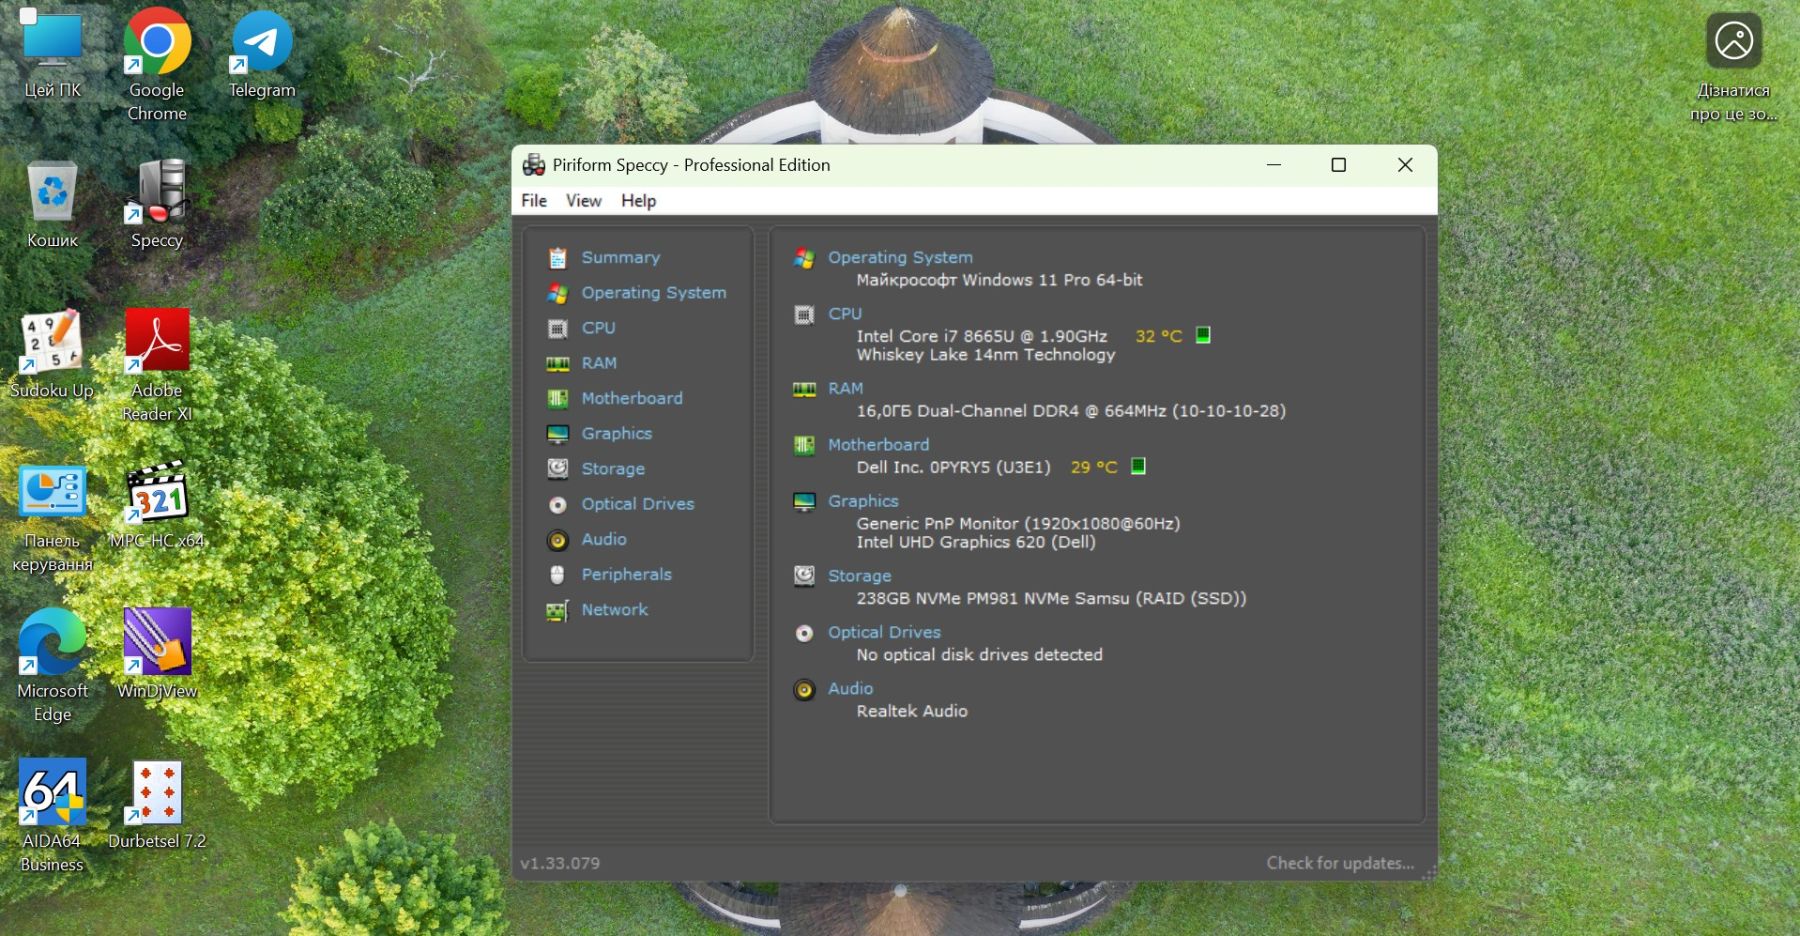
Task: Click the Optical Drives icon in summary panel
Action: pos(804,633)
